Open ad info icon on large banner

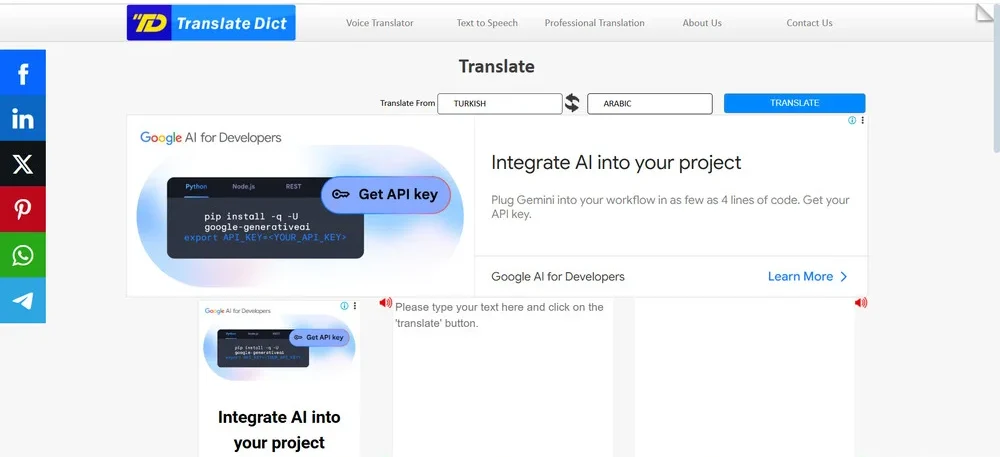852,120
